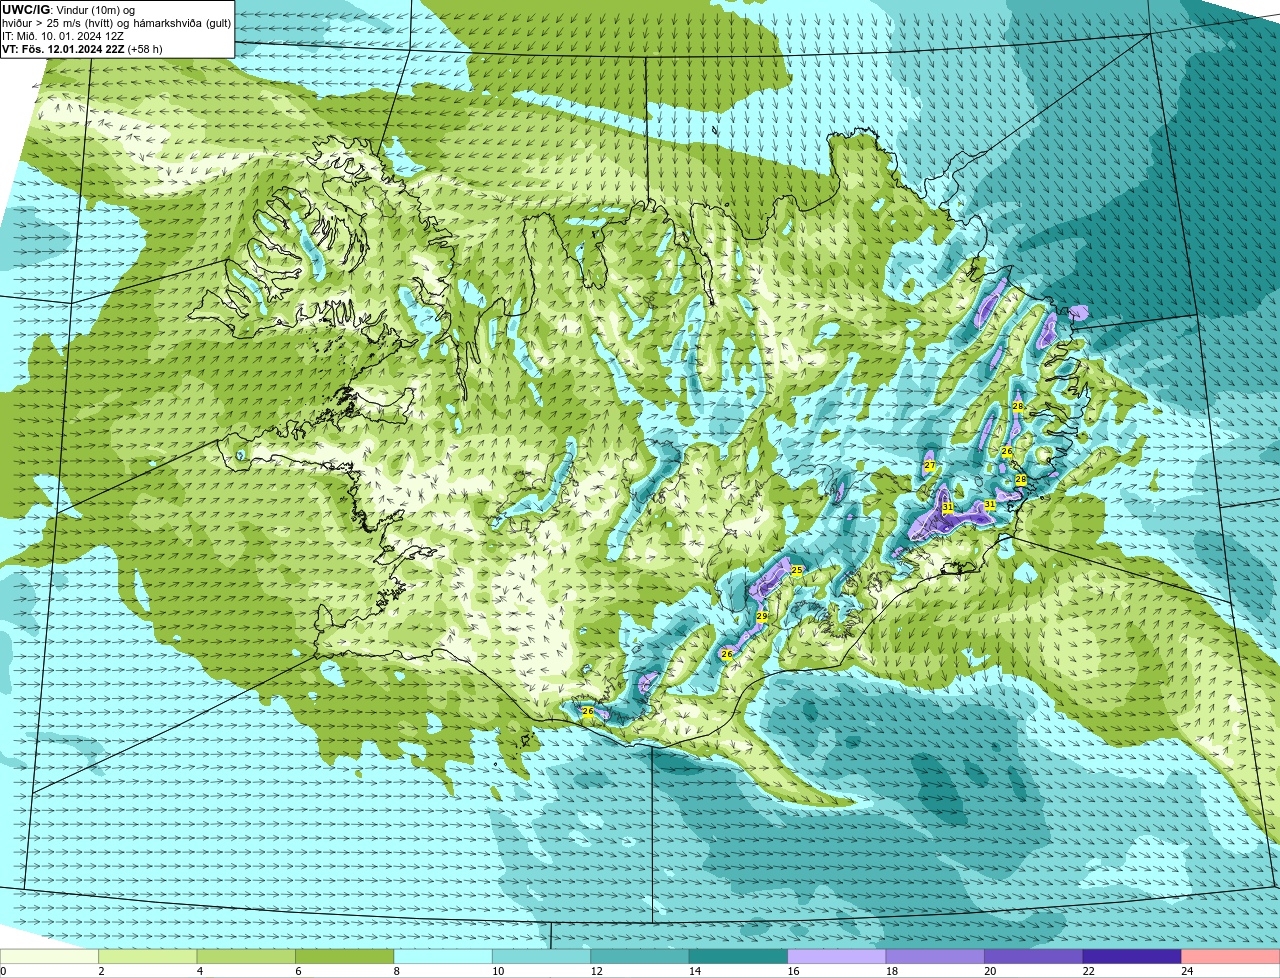
Task: Click the 0–2 m/s palest yellow legend swatch
Action: (49, 956)
